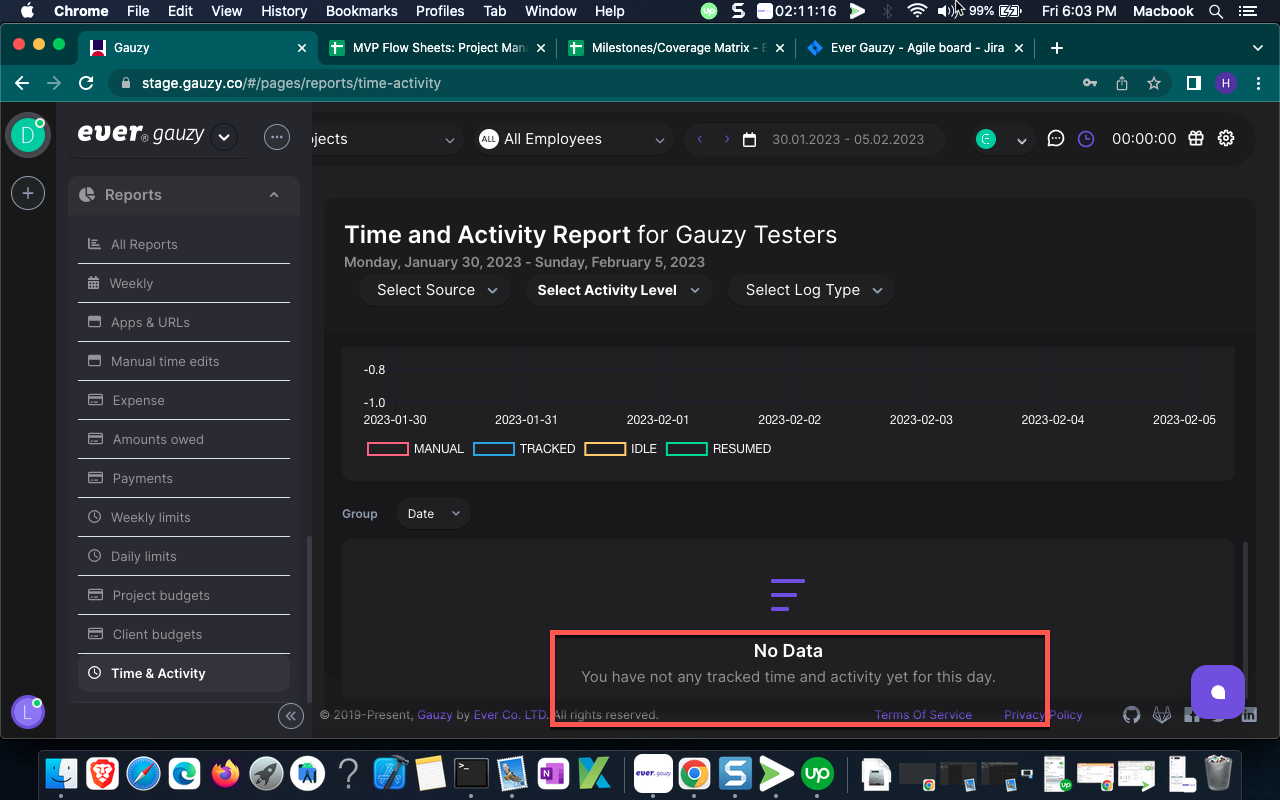Open the green D organization avatar
Image resolution: width=1280 pixels, height=800 pixels.
28,135
